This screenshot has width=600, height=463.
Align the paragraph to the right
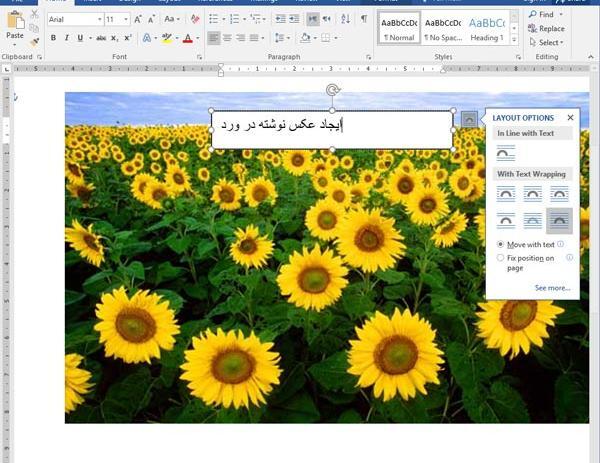pyautogui.click(x=241, y=38)
